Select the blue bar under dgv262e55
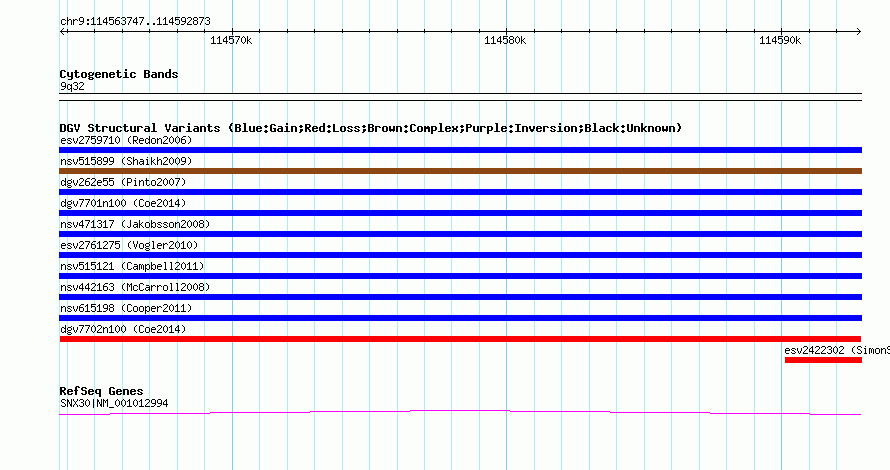890x470 pixels. 460,192
